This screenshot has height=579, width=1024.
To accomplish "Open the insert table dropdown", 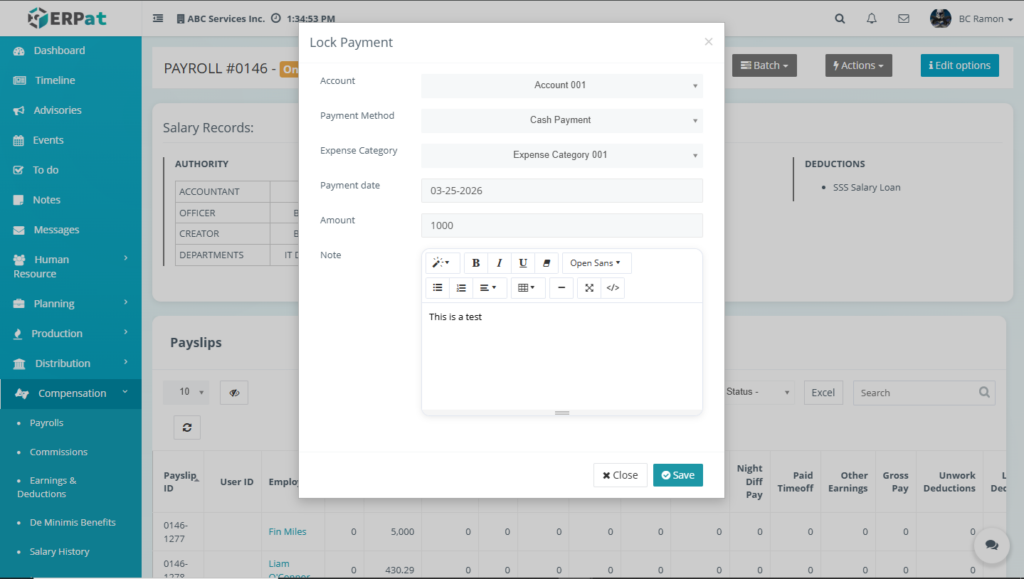I will click(526, 288).
